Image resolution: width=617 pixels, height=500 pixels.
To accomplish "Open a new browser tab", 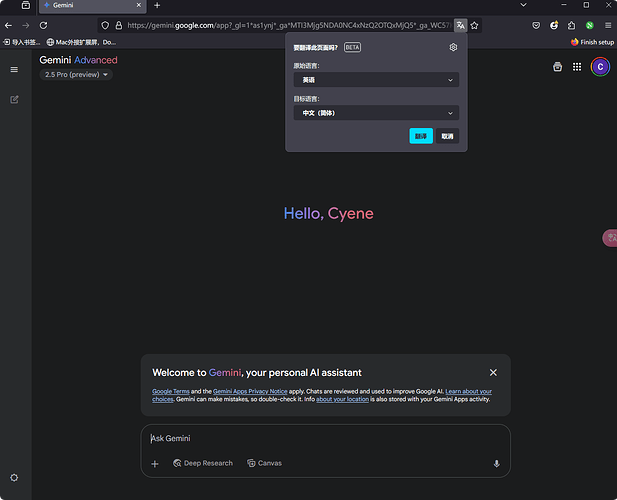I will pos(157,6).
